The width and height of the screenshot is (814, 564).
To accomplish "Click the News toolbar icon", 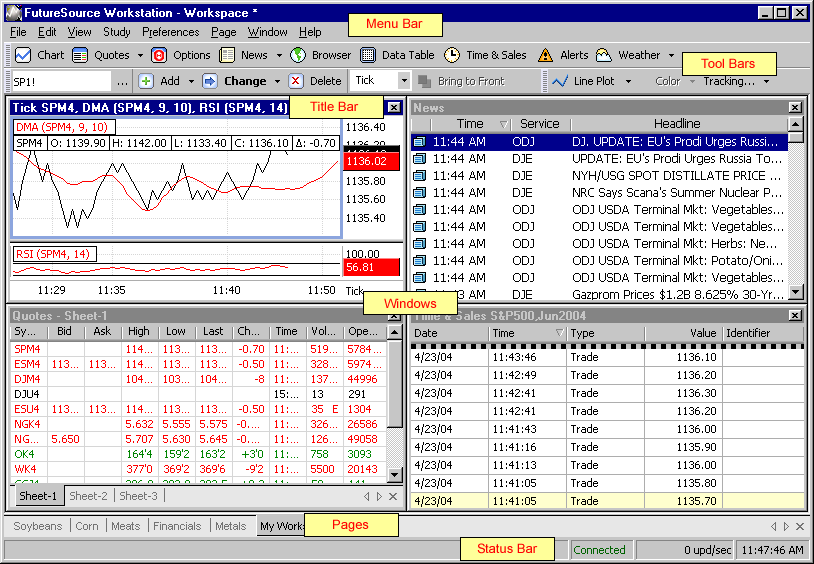I will (227, 55).
